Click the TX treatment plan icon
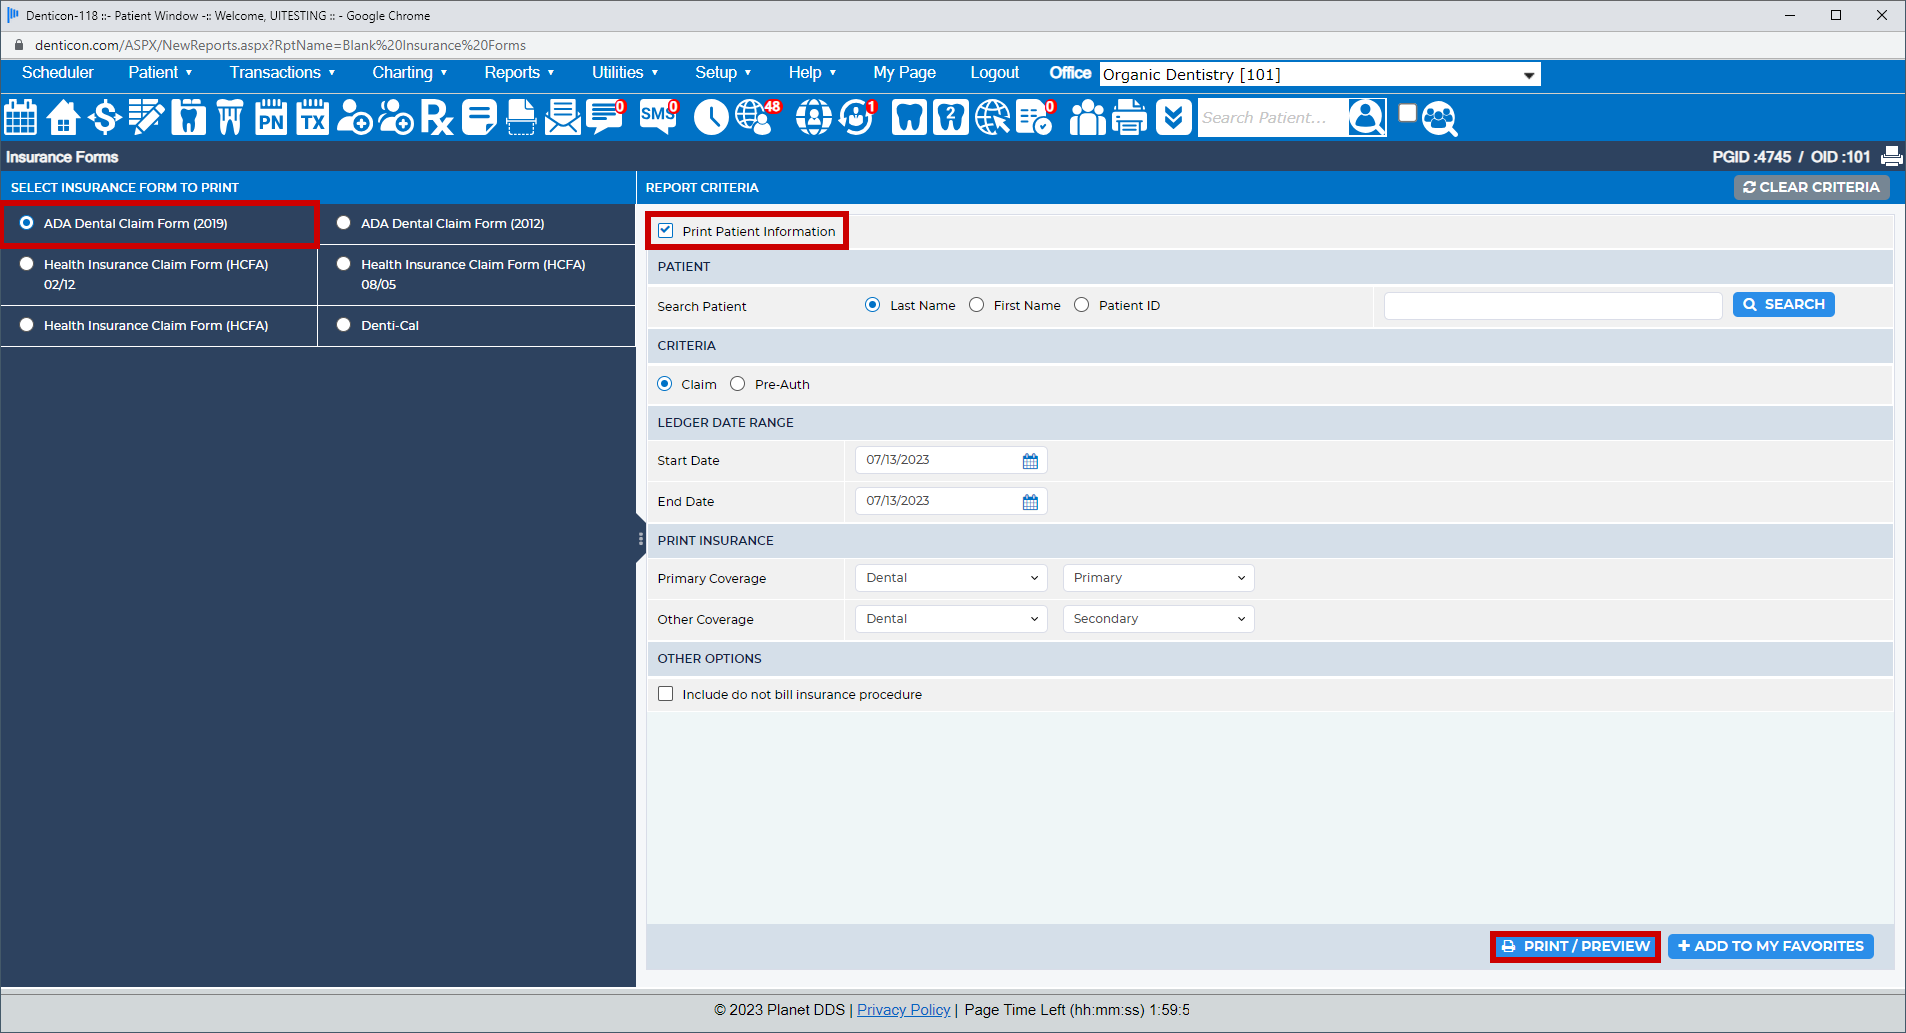Screen dimensions: 1906x1033 313,117
